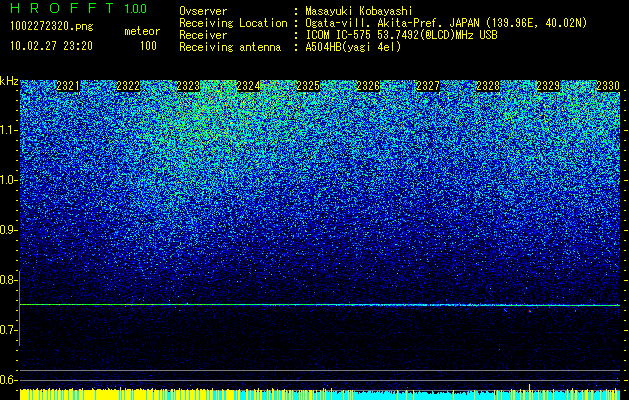
Task: Click the date stamp 10.02.27 23:20
Action: point(51,46)
